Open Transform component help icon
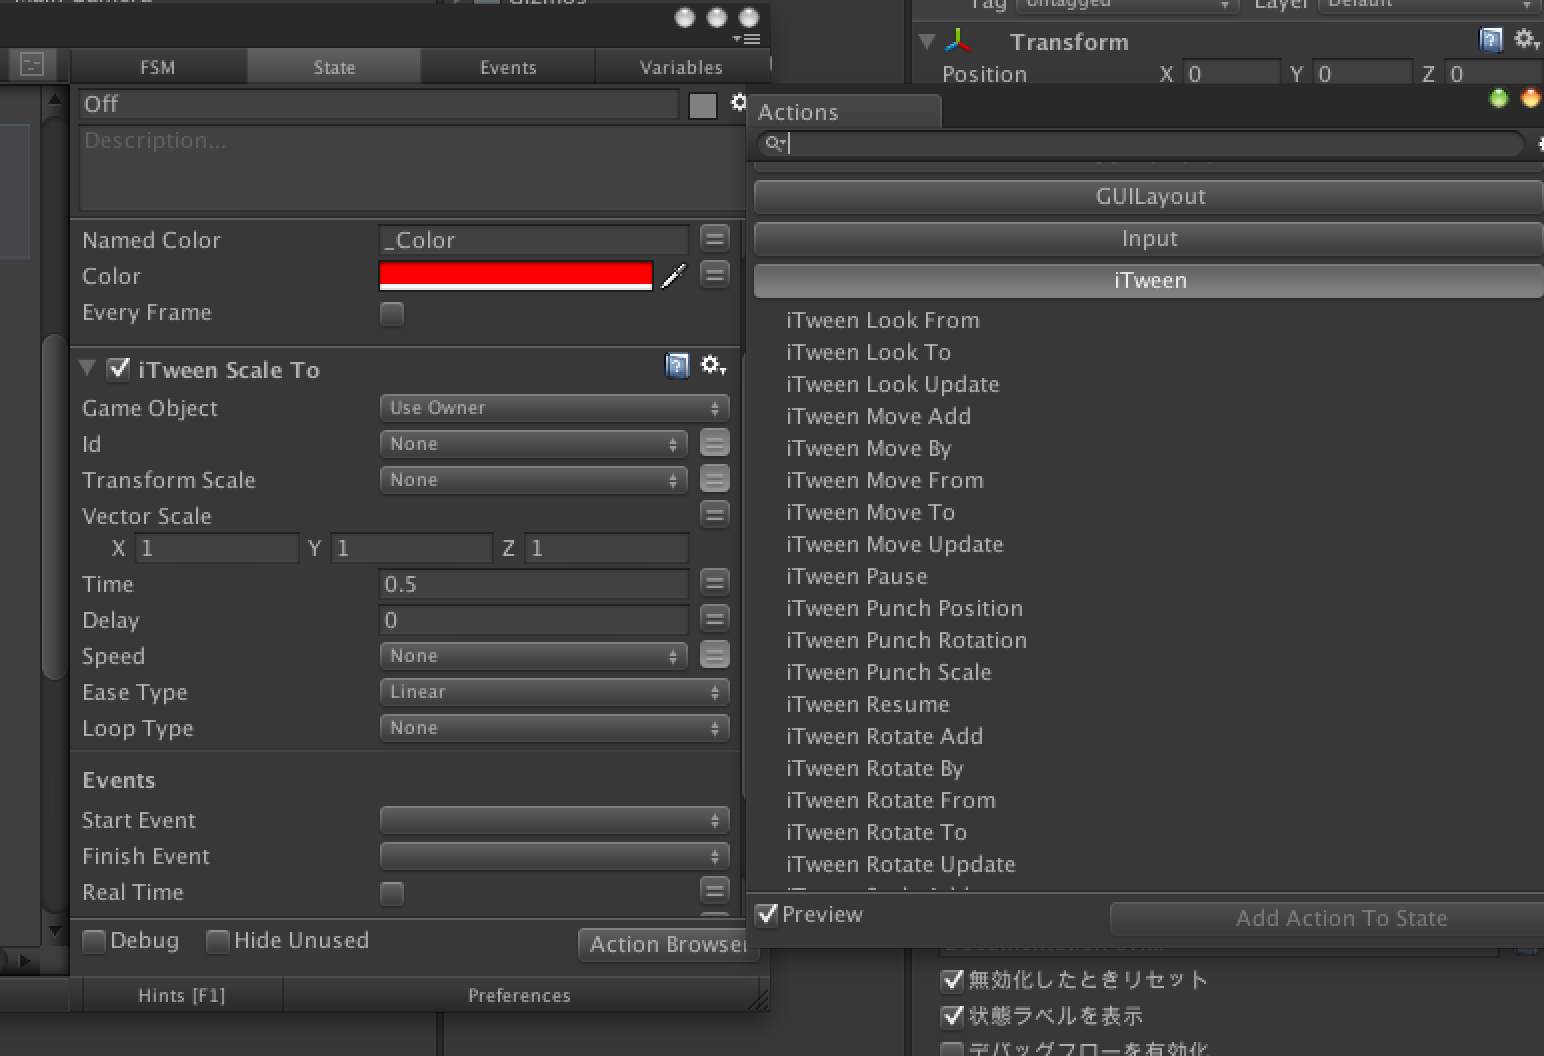The width and height of the screenshot is (1544, 1056). pyautogui.click(x=1491, y=40)
